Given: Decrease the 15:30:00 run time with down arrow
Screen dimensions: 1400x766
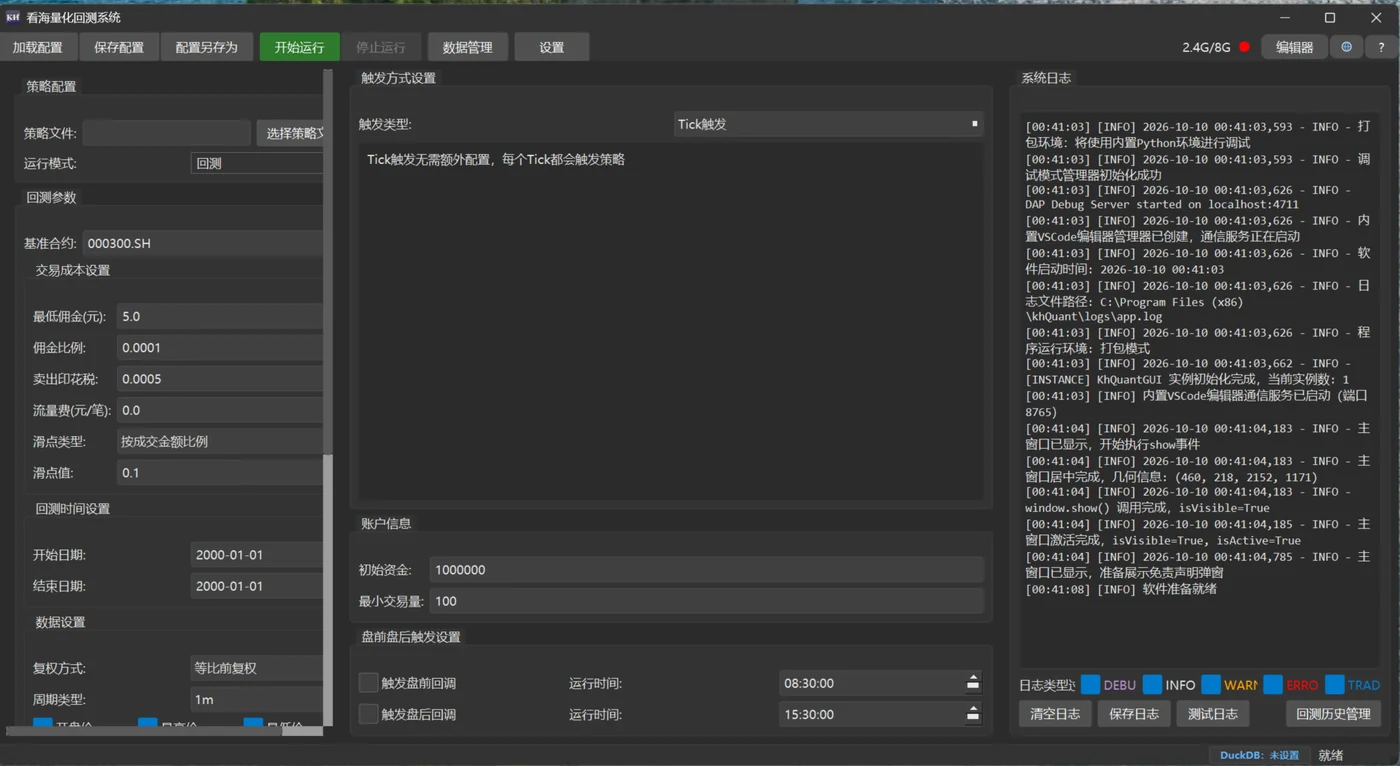Looking at the screenshot, I should pos(972,719).
